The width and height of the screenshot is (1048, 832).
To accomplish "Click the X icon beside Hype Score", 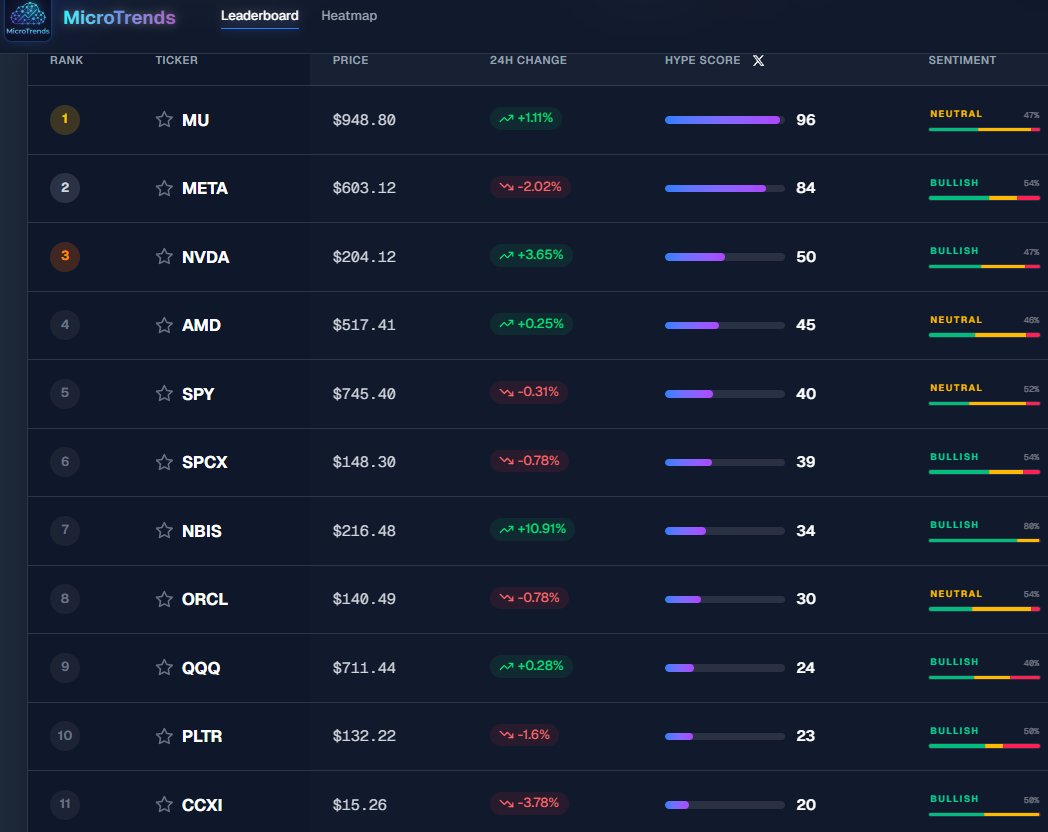I will point(758,61).
